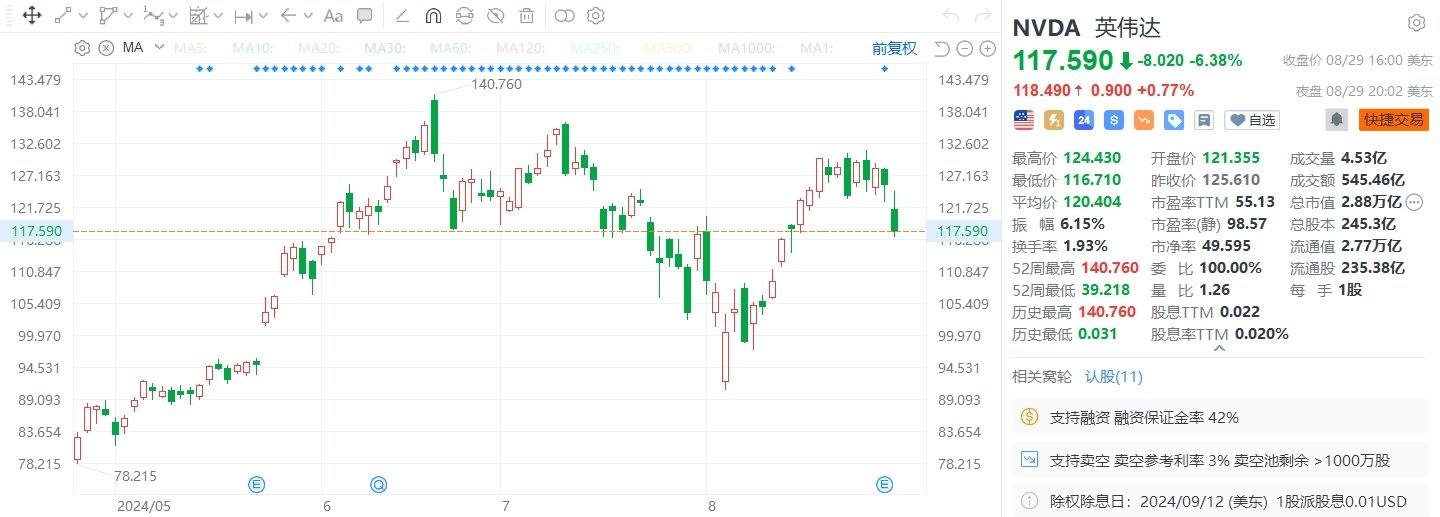Click the grey note document icon
The height and width of the screenshot is (517, 1440).
(1204, 120)
